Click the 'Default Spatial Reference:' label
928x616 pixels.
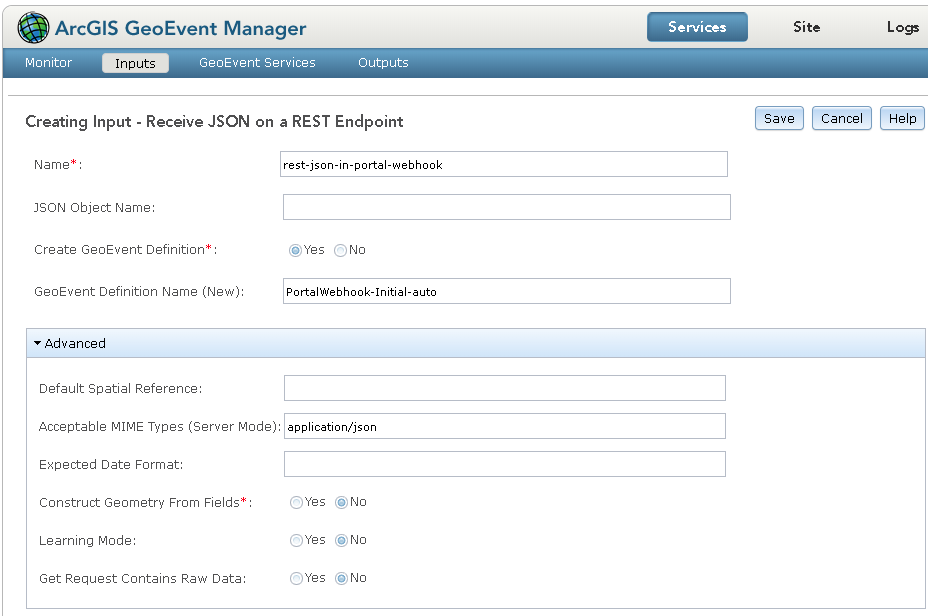(x=121, y=389)
